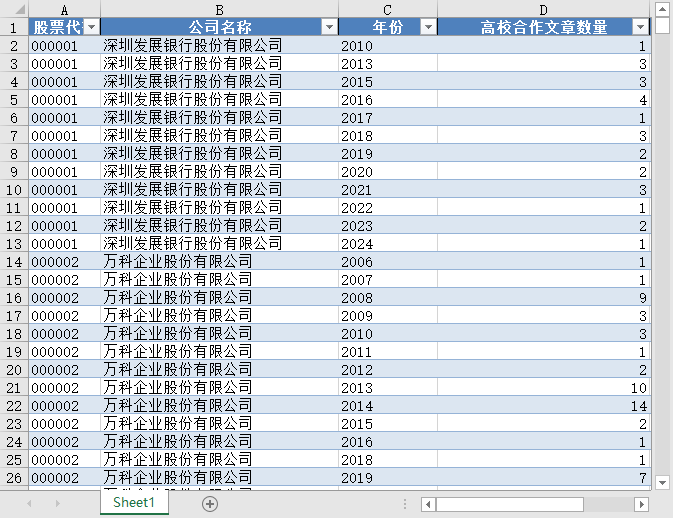Select 万科企业股份有限公司 cell in row 24
Screen dimensions: 673x518
tap(219, 441)
